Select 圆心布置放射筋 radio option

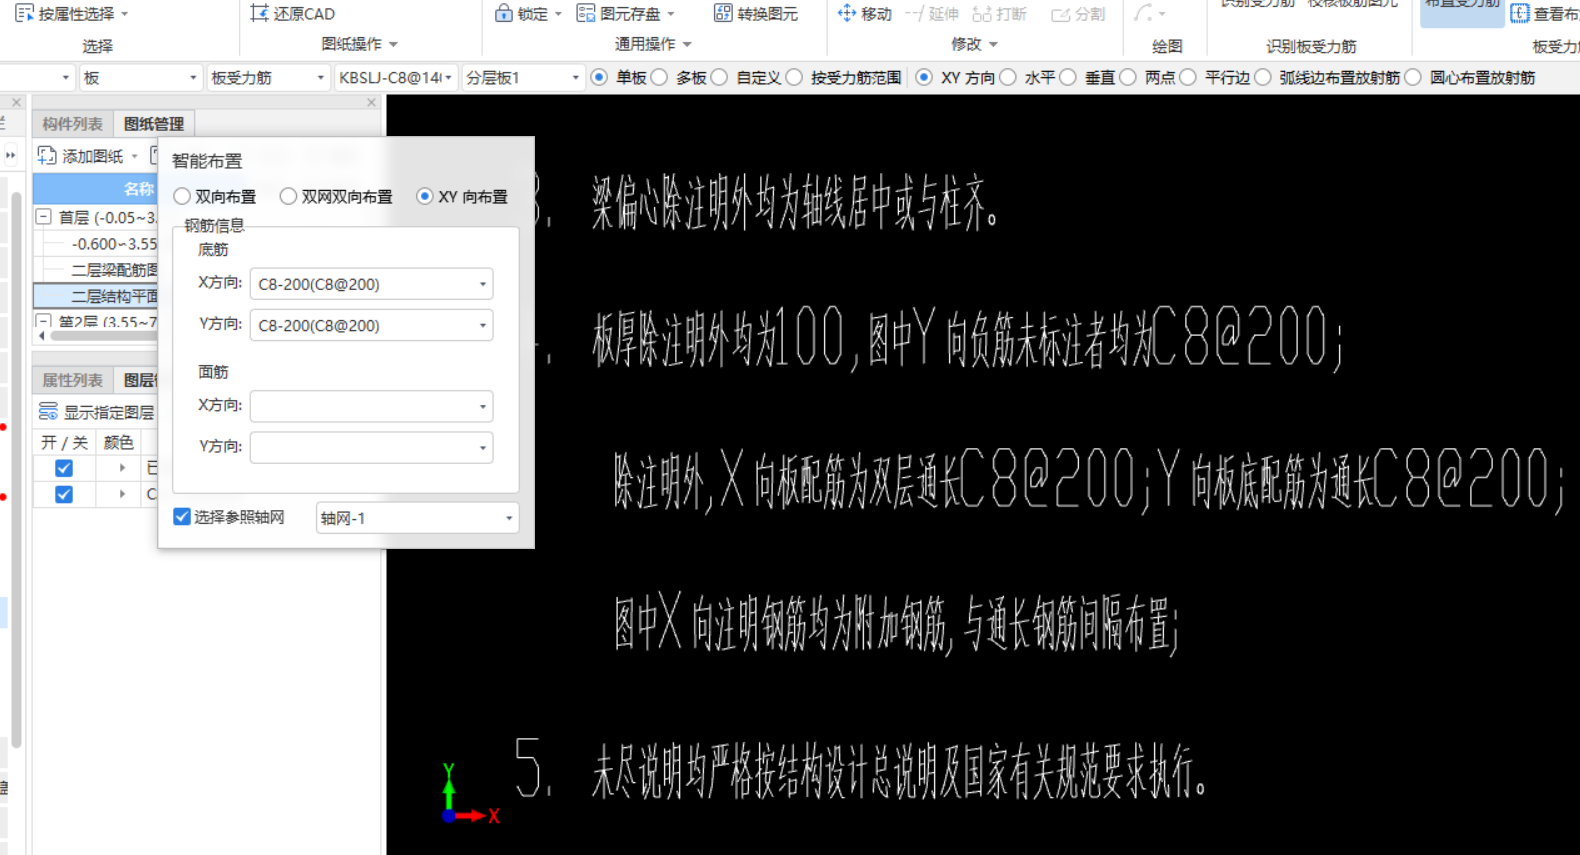(1413, 77)
